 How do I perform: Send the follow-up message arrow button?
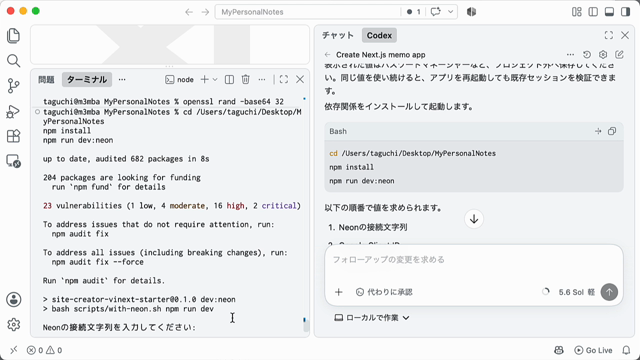tap(609, 292)
